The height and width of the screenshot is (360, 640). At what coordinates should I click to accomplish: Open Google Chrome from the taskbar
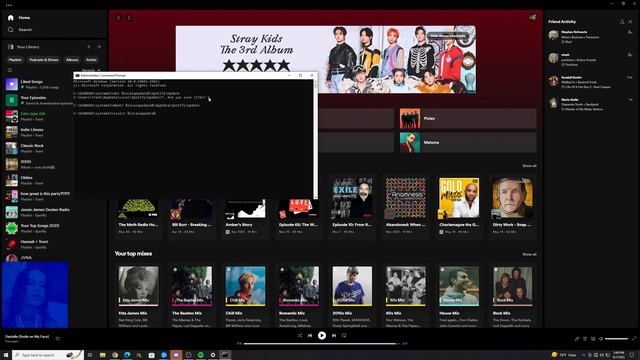(115, 355)
